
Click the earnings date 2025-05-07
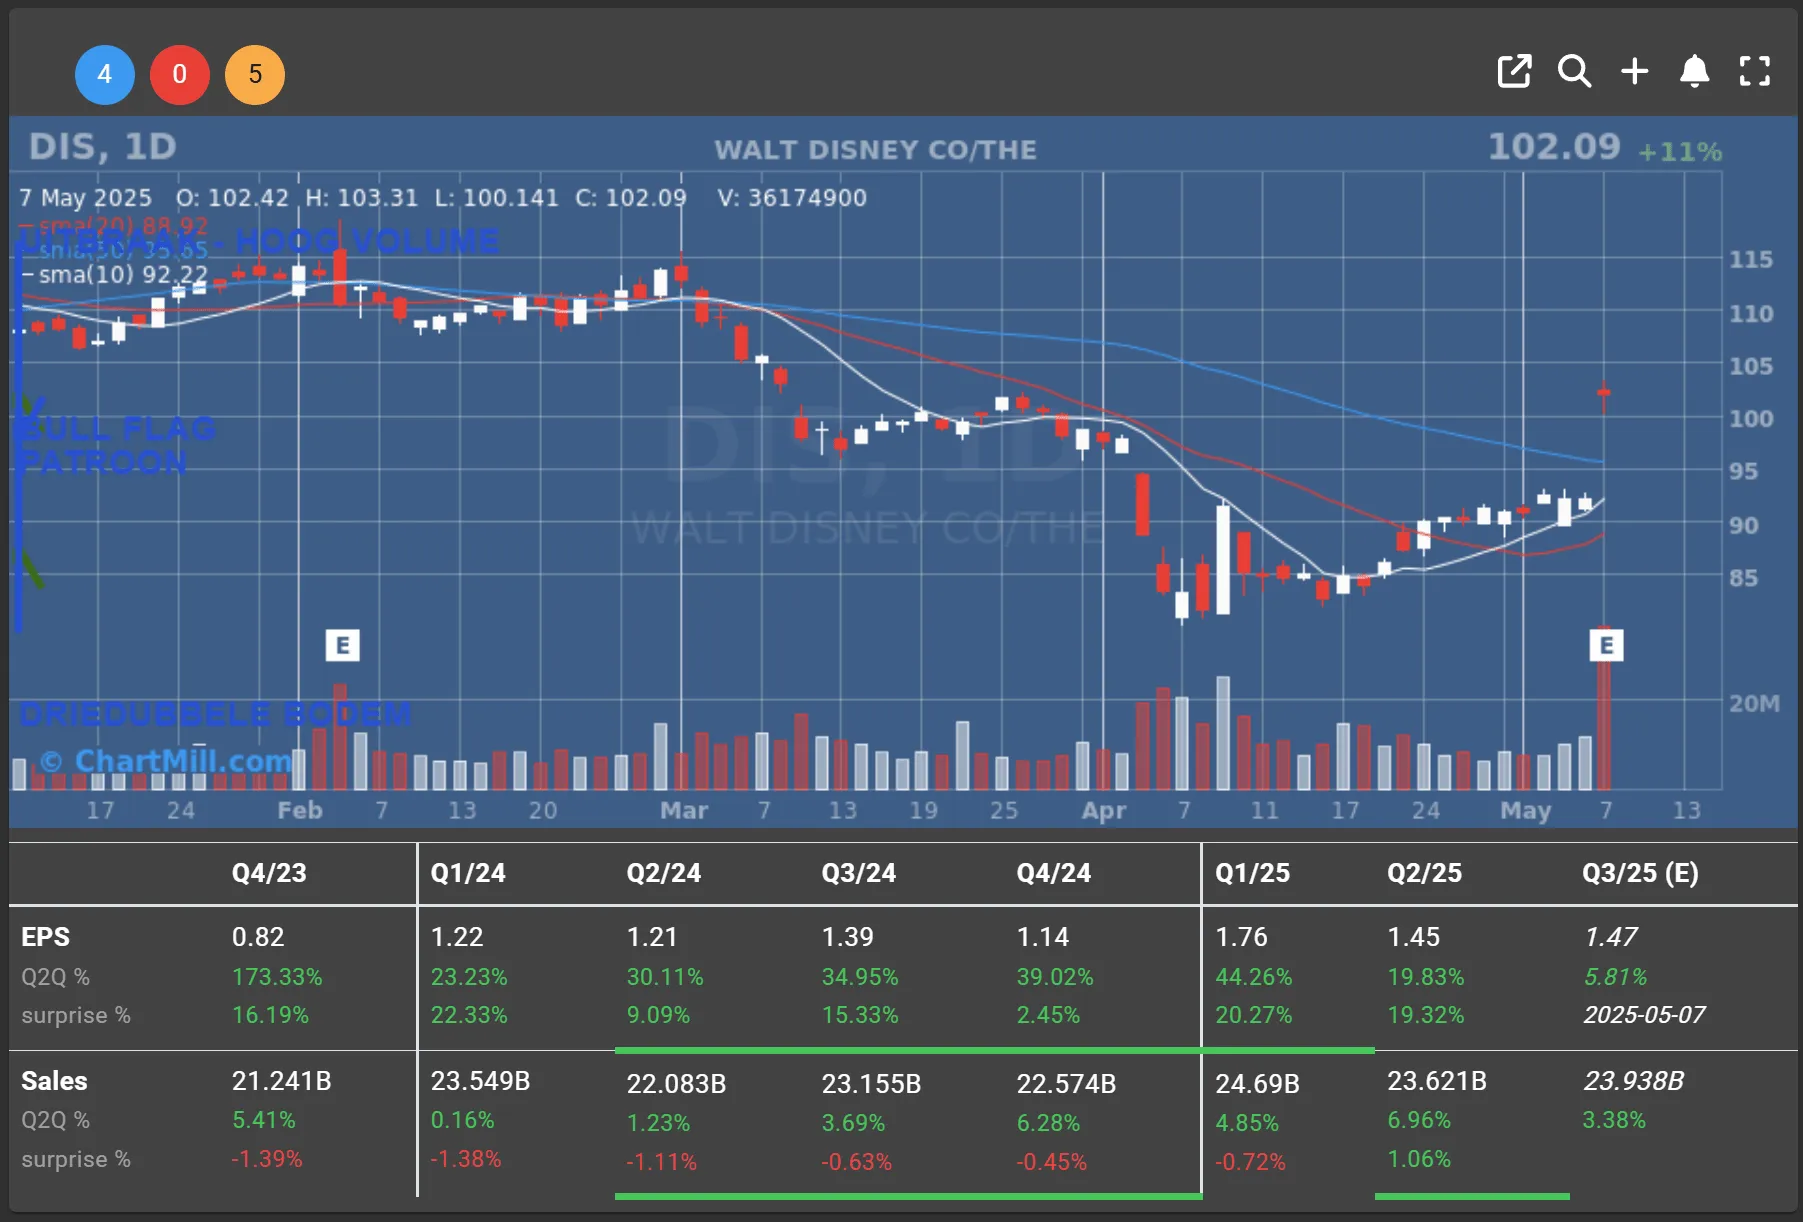pos(1644,1015)
